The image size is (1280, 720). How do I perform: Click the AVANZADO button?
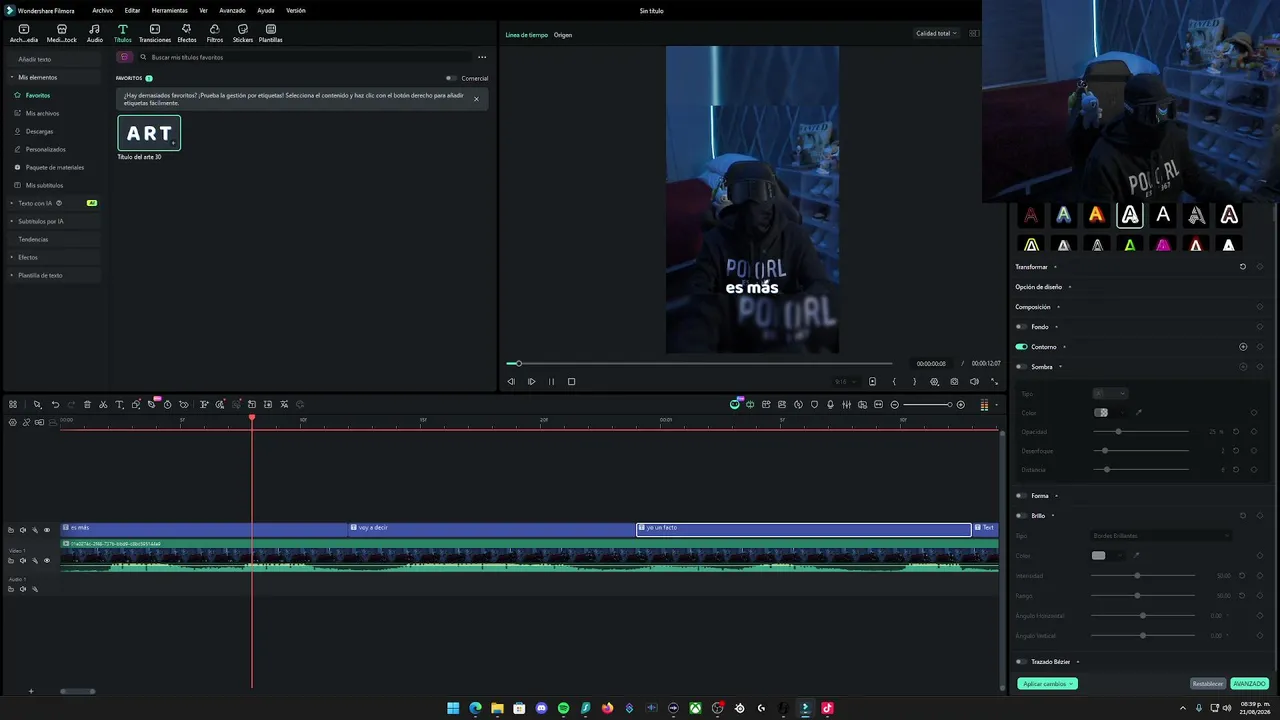[1249, 684]
